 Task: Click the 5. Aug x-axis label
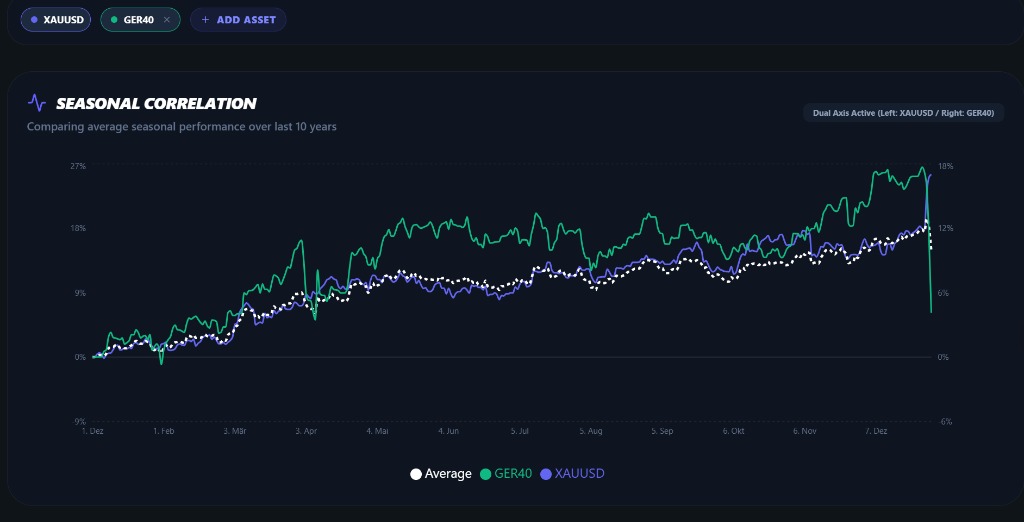tap(591, 431)
